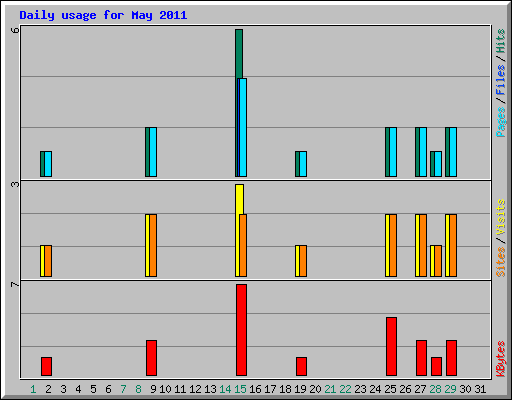Click day label 15 on the x-axis

240,389
